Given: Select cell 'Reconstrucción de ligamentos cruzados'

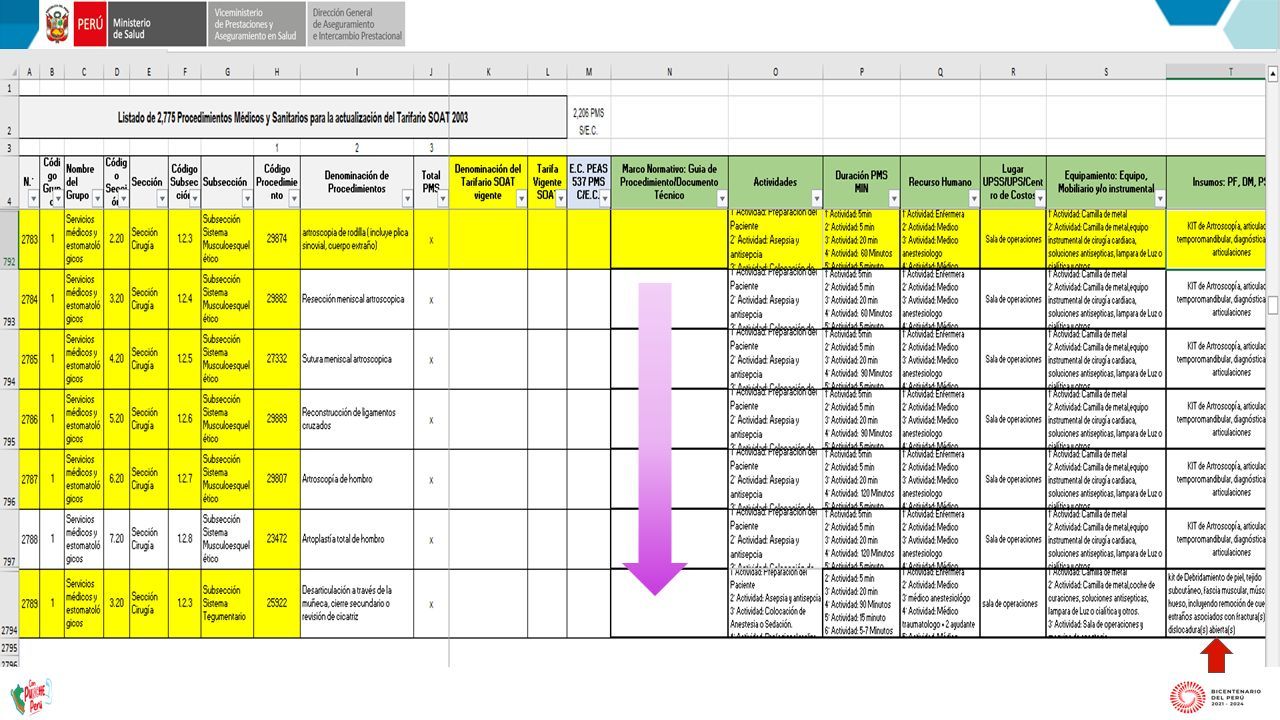Looking at the screenshot, I should pos(357,419).
